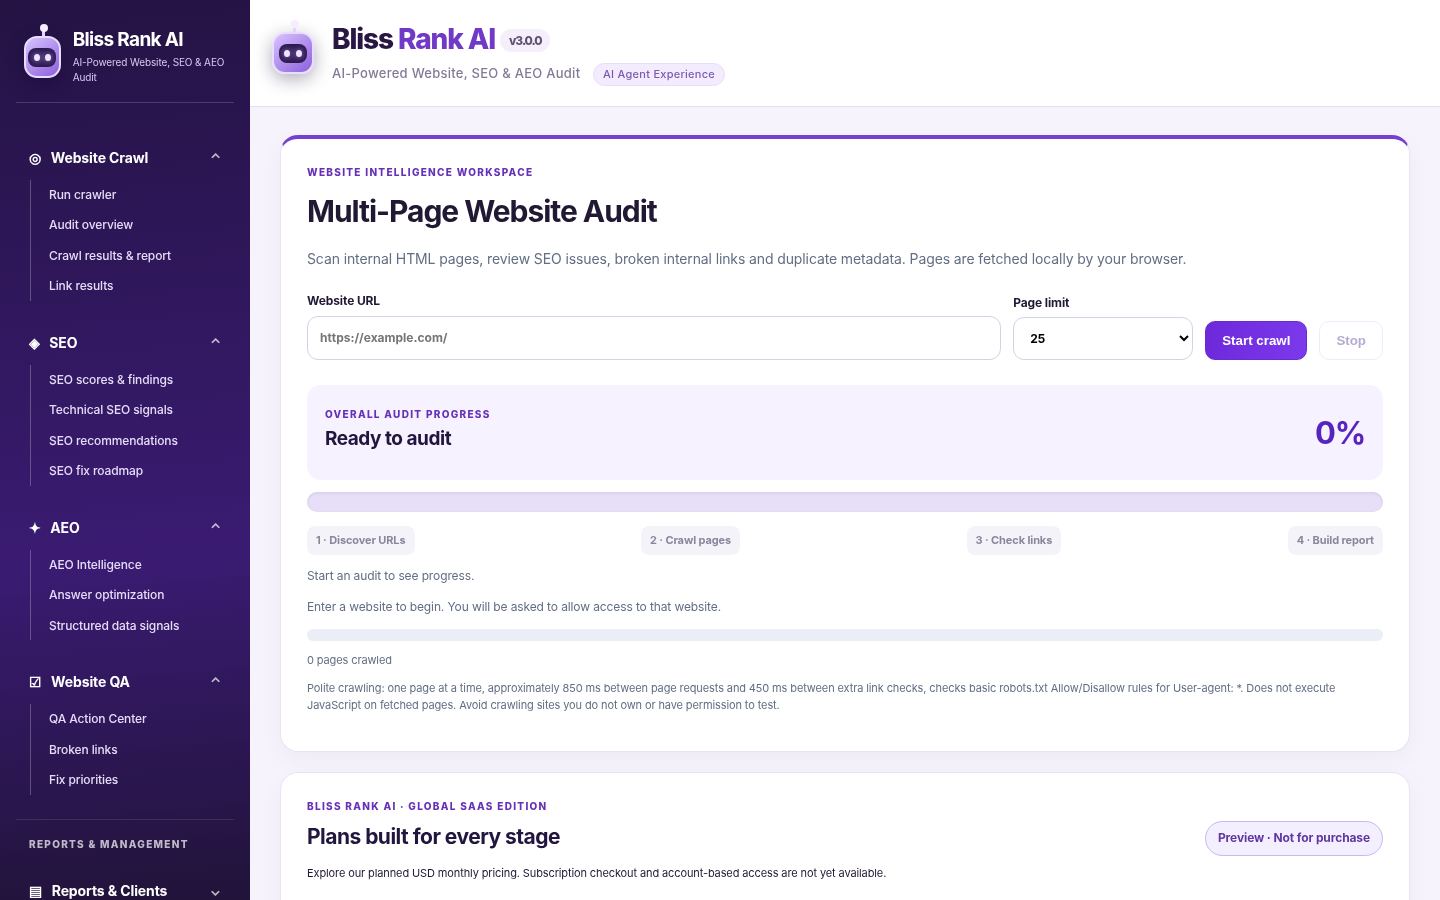Open SEO scores & findings
1440x900 pixels.
(111, 380)
